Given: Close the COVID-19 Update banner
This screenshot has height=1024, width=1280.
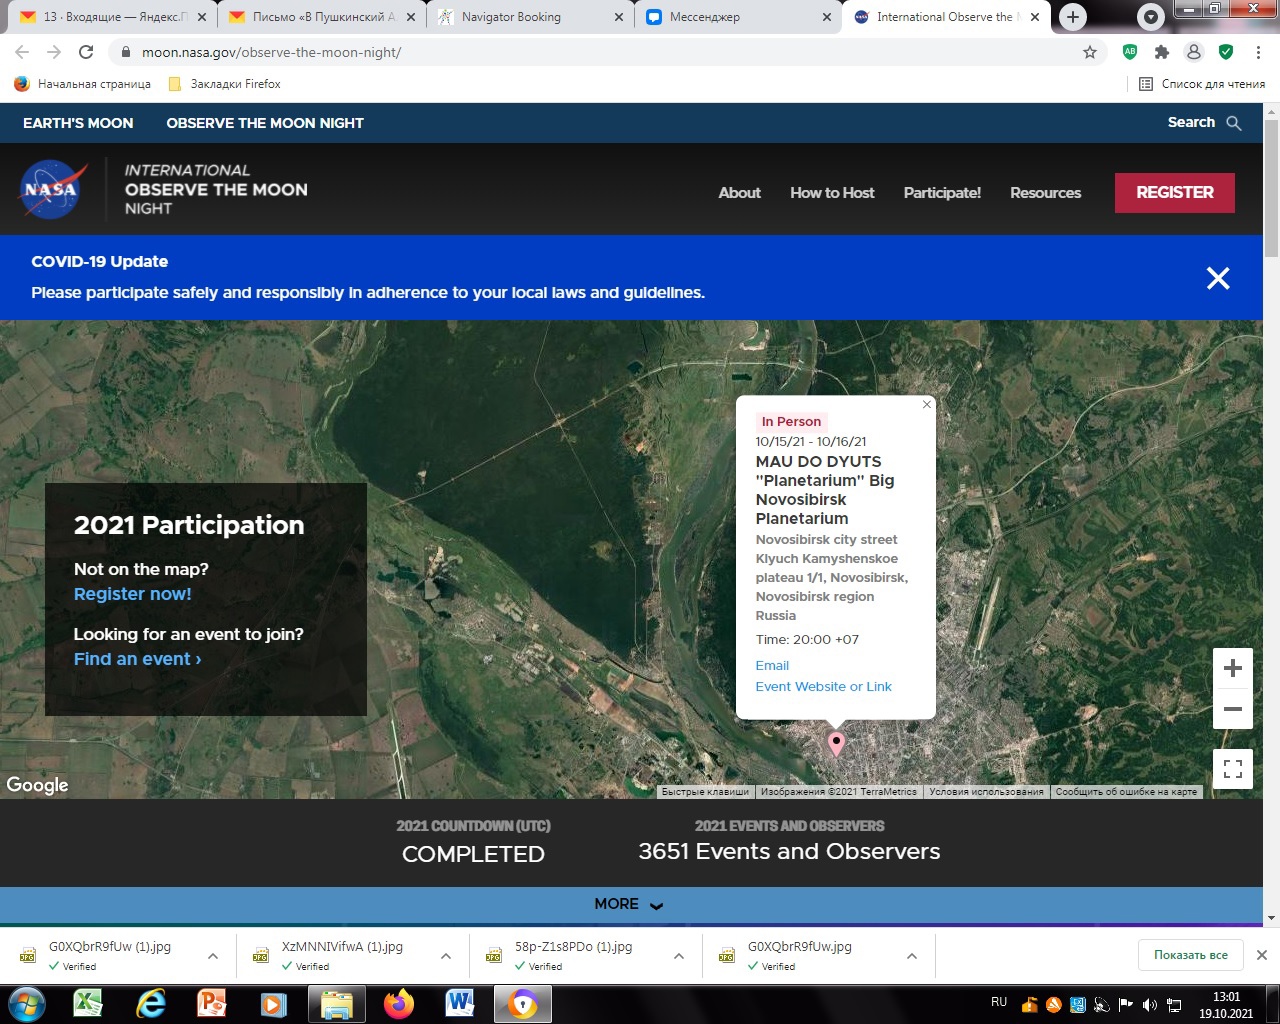Looking at the screenshot, I should point(1217,278).
